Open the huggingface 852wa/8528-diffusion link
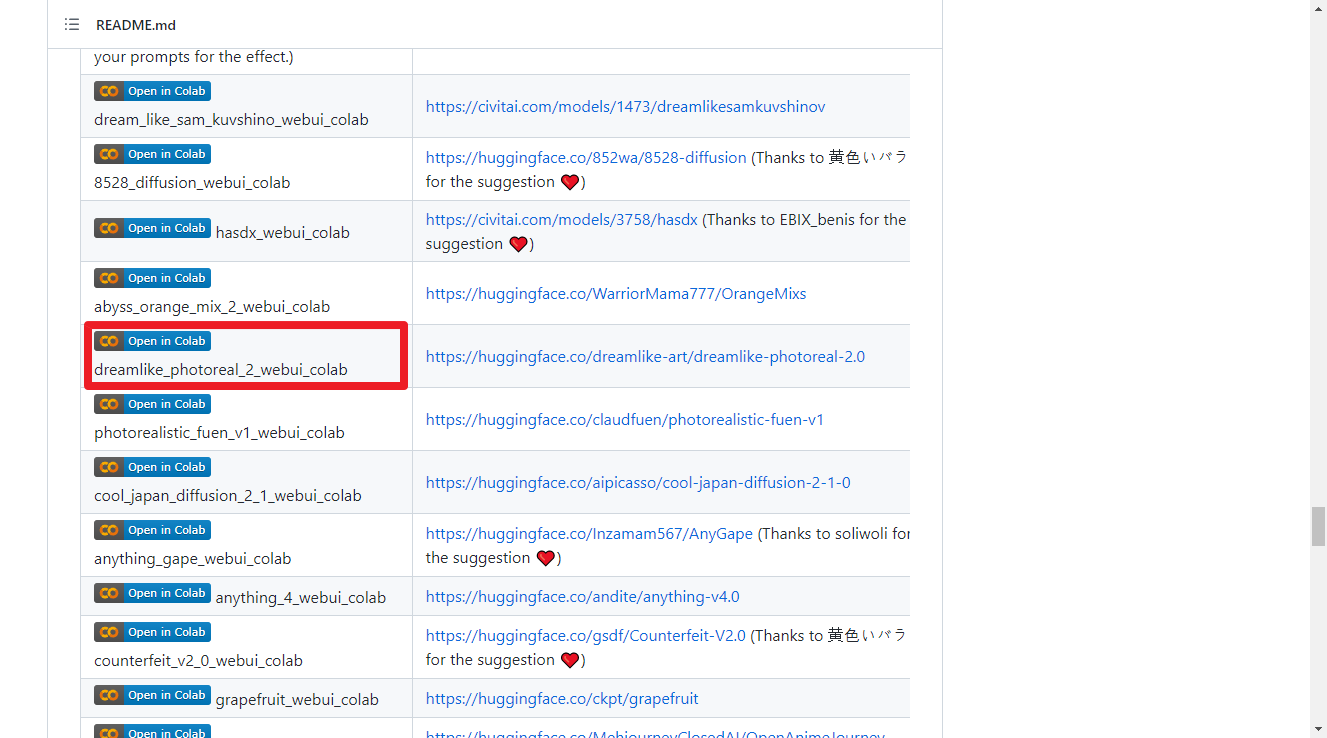 pyautogui.click(x=586, y=157)
